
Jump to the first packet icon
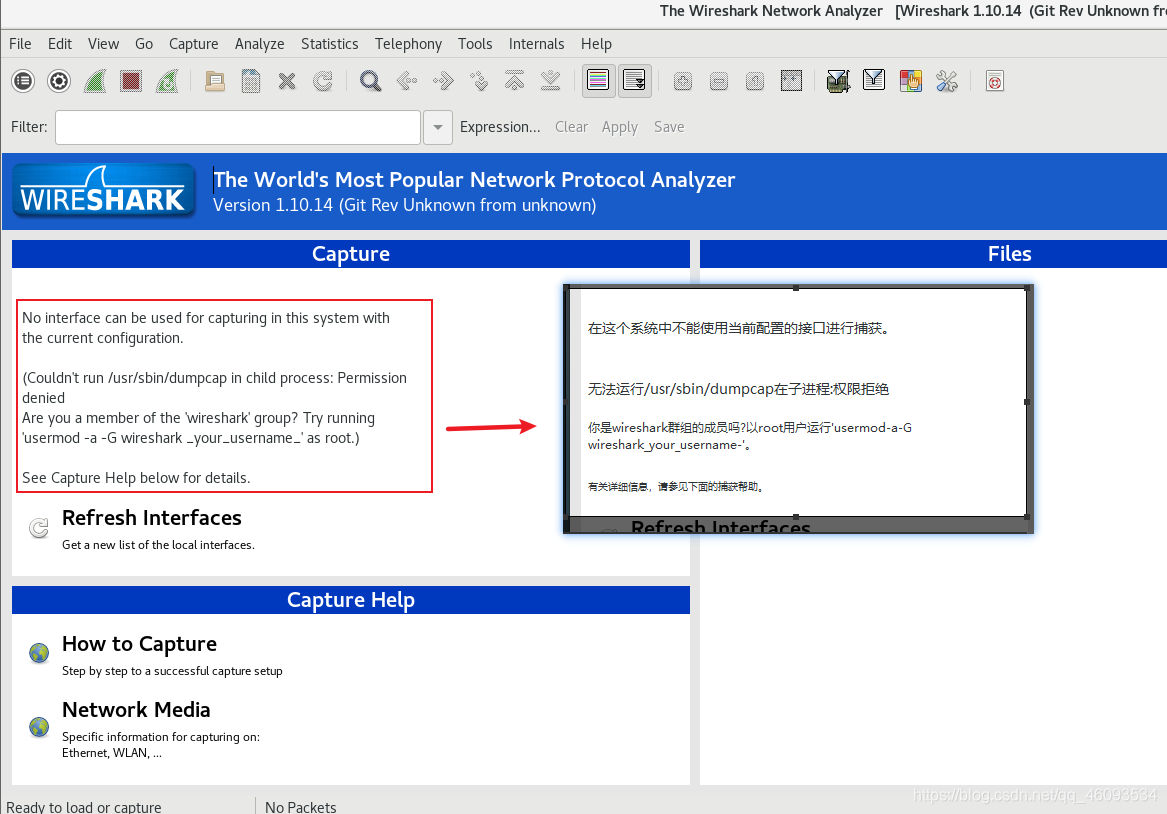pos(514,80)
